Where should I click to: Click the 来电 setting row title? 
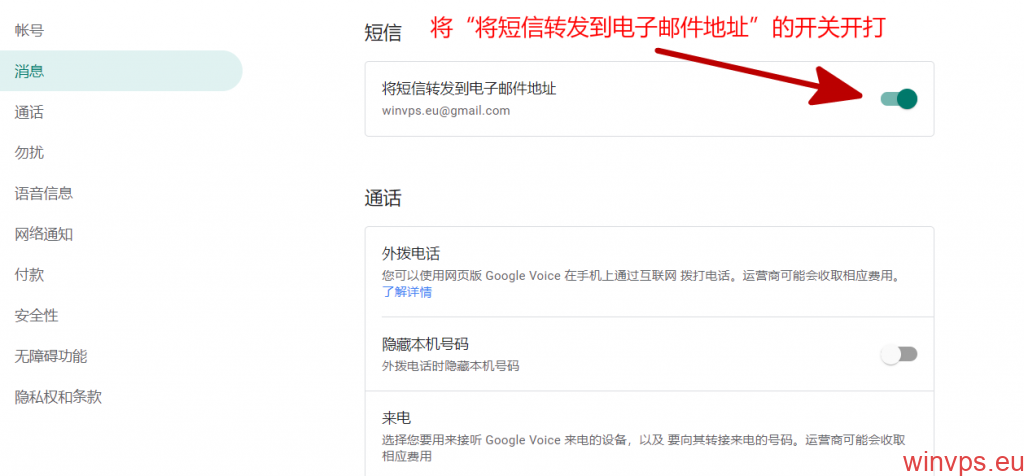point(397,417)
